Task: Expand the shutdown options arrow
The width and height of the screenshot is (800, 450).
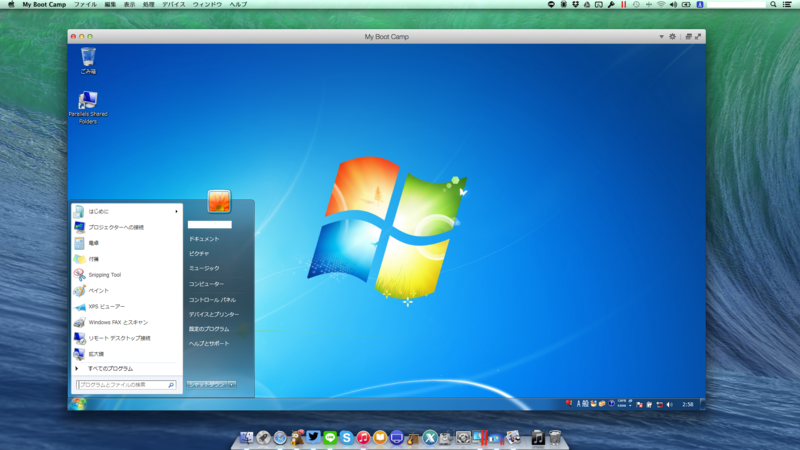Action: [x=232, y=384]
